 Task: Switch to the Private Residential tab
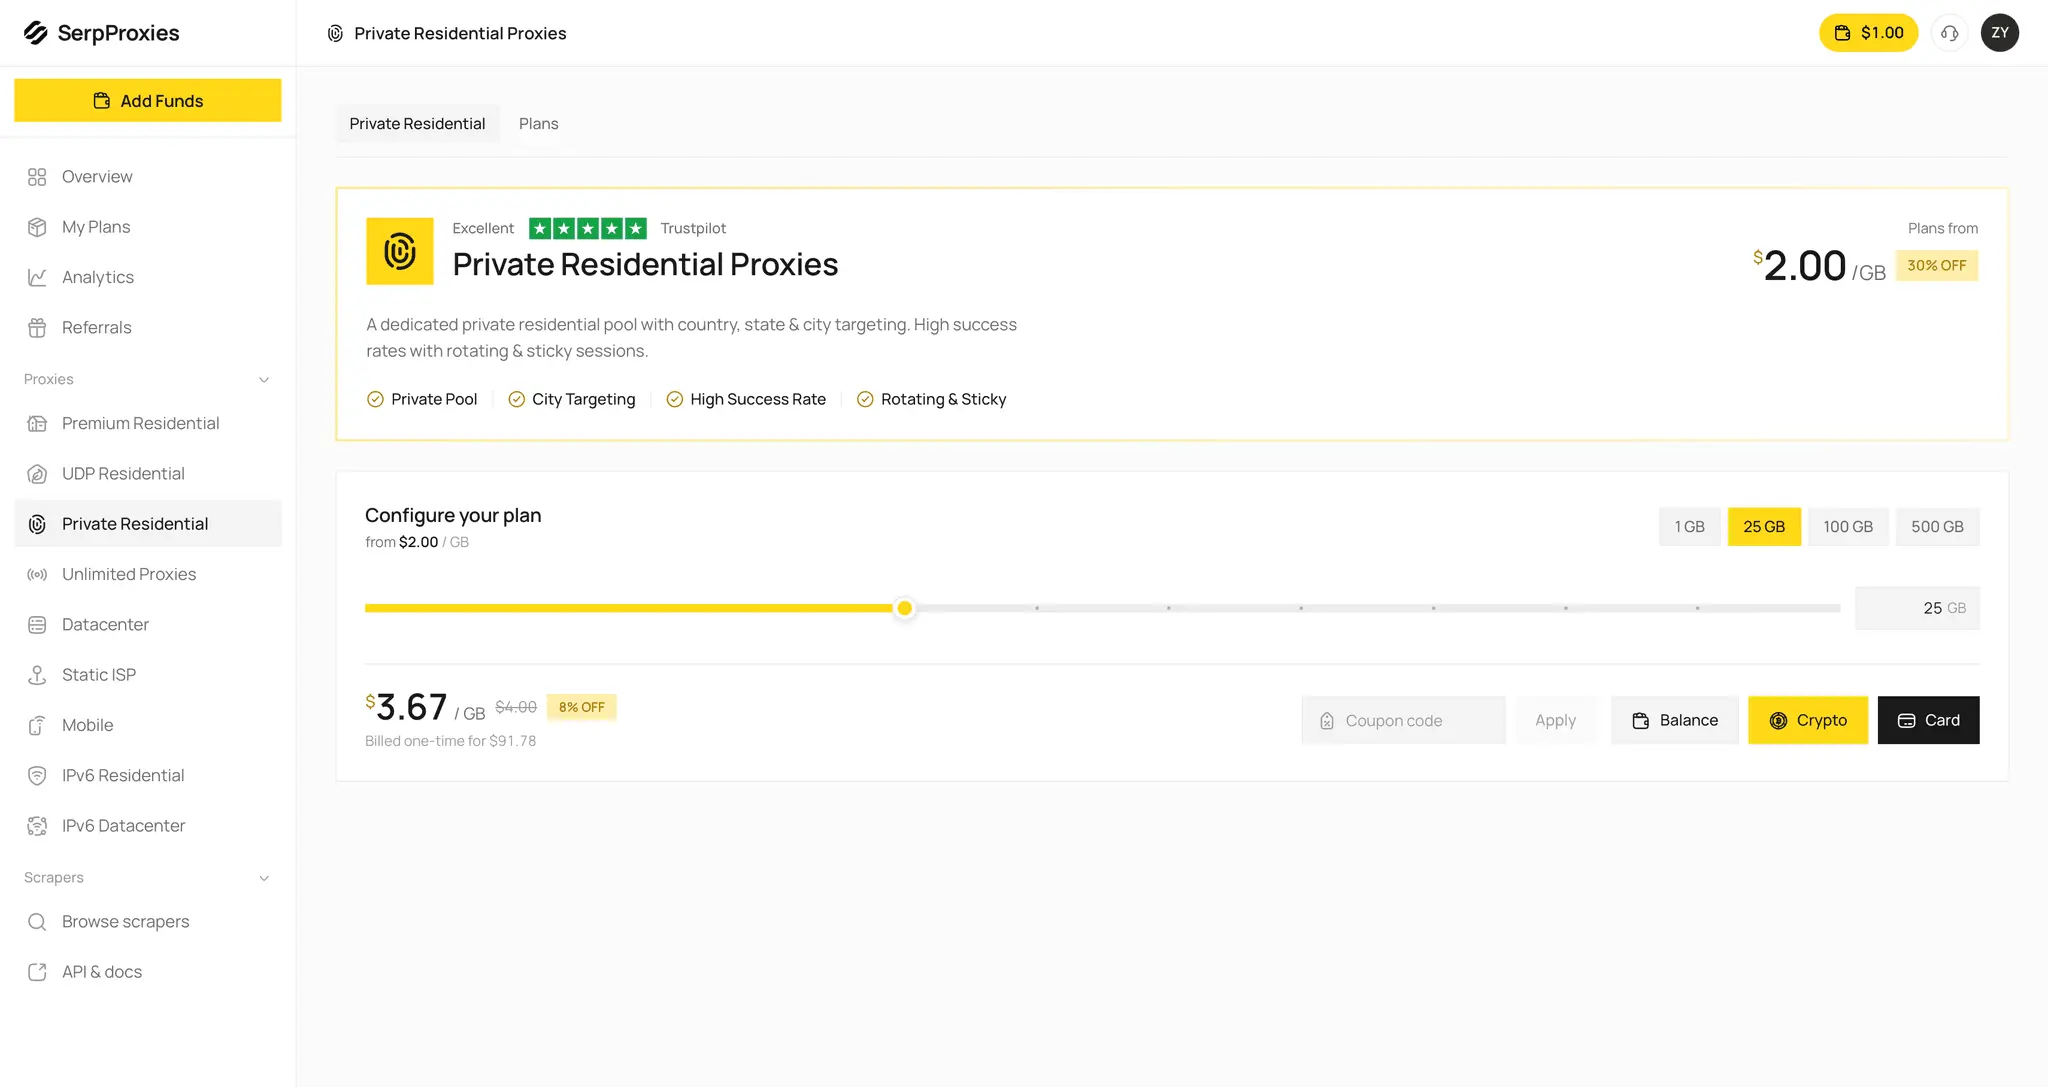pos(417,124)
